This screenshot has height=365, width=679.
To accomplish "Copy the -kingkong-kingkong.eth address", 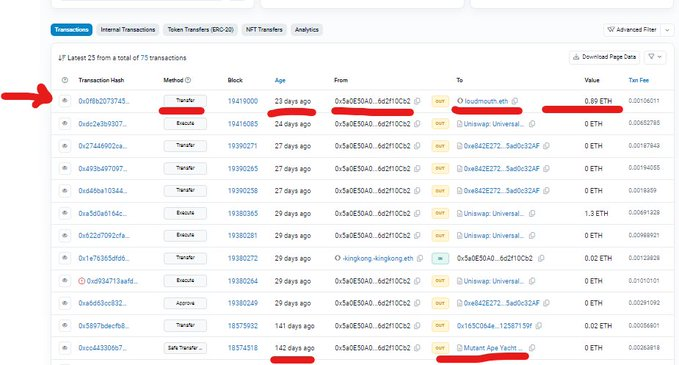I will 420,258.
